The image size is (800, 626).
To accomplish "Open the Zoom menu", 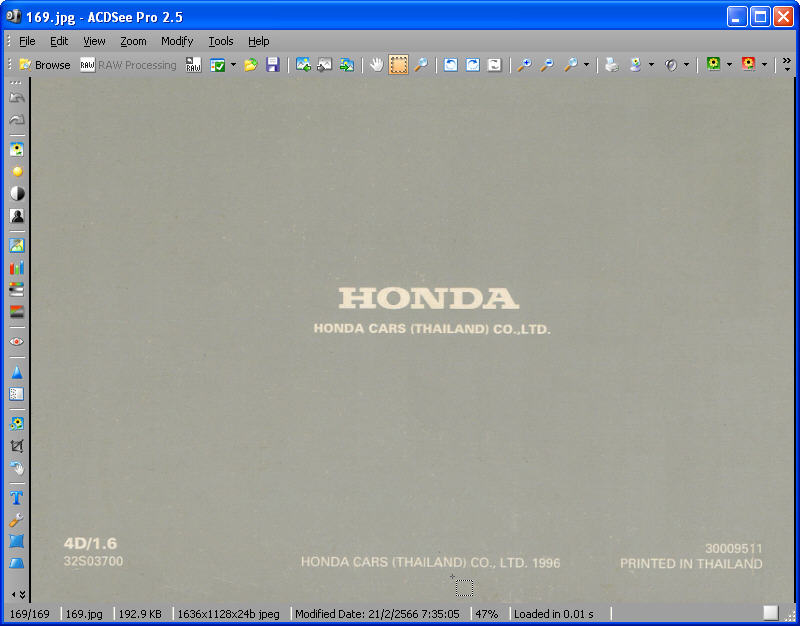I will [x=133, y=41].
